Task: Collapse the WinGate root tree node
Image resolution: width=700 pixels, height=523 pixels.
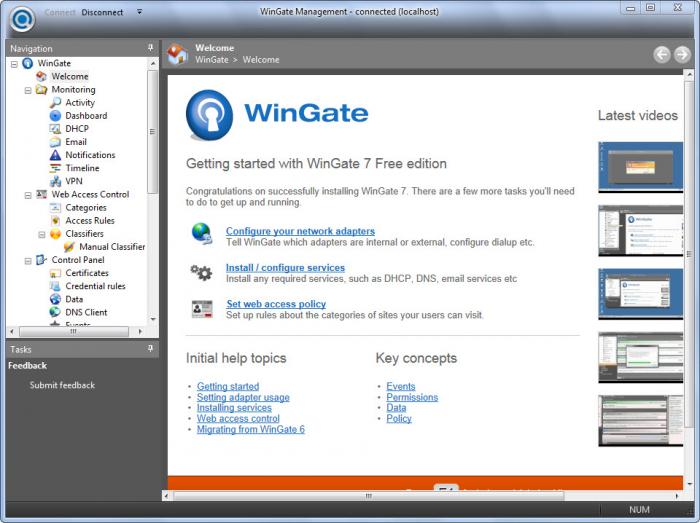Action: [x=14, y=64]
